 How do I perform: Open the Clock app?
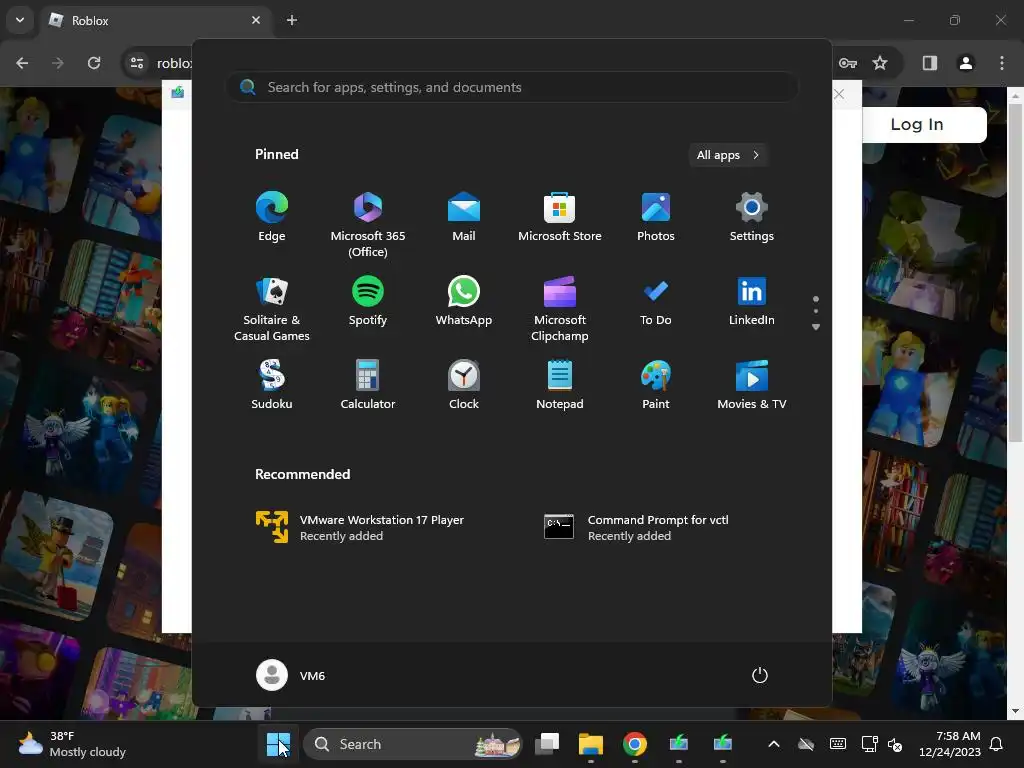[464, 385]
